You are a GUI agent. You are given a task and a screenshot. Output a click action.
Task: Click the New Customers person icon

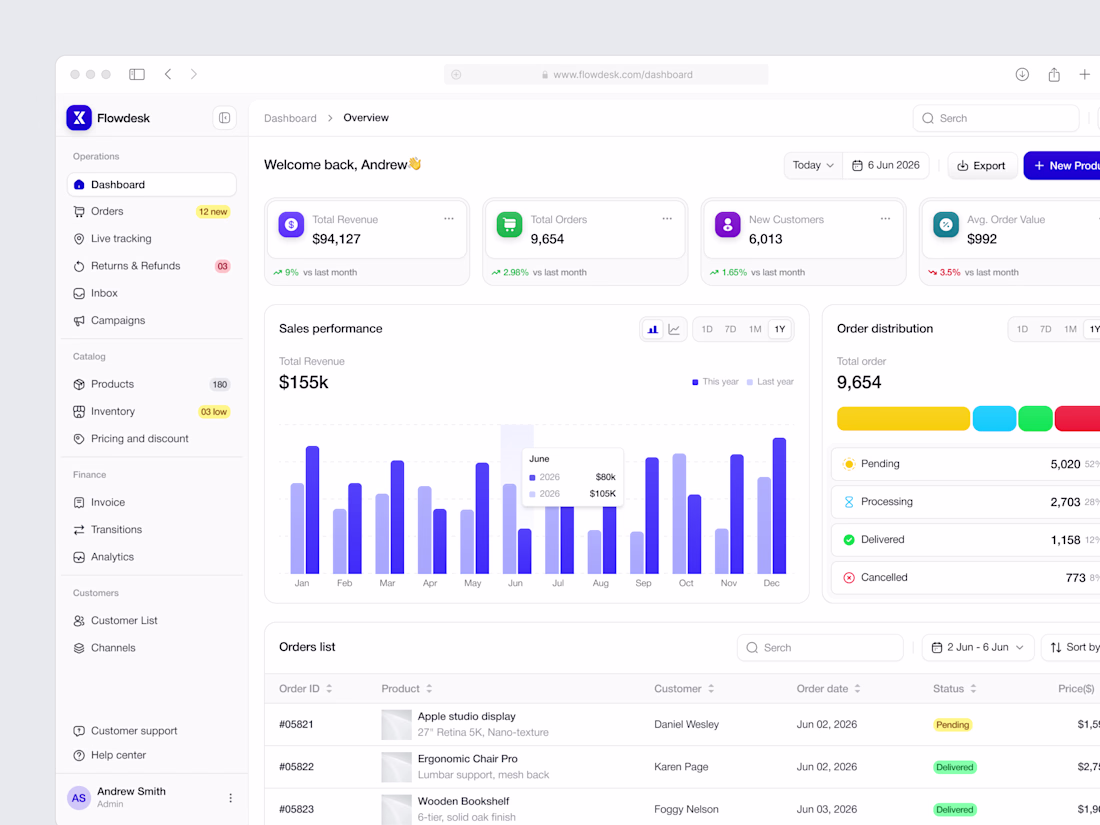[727, 224]
